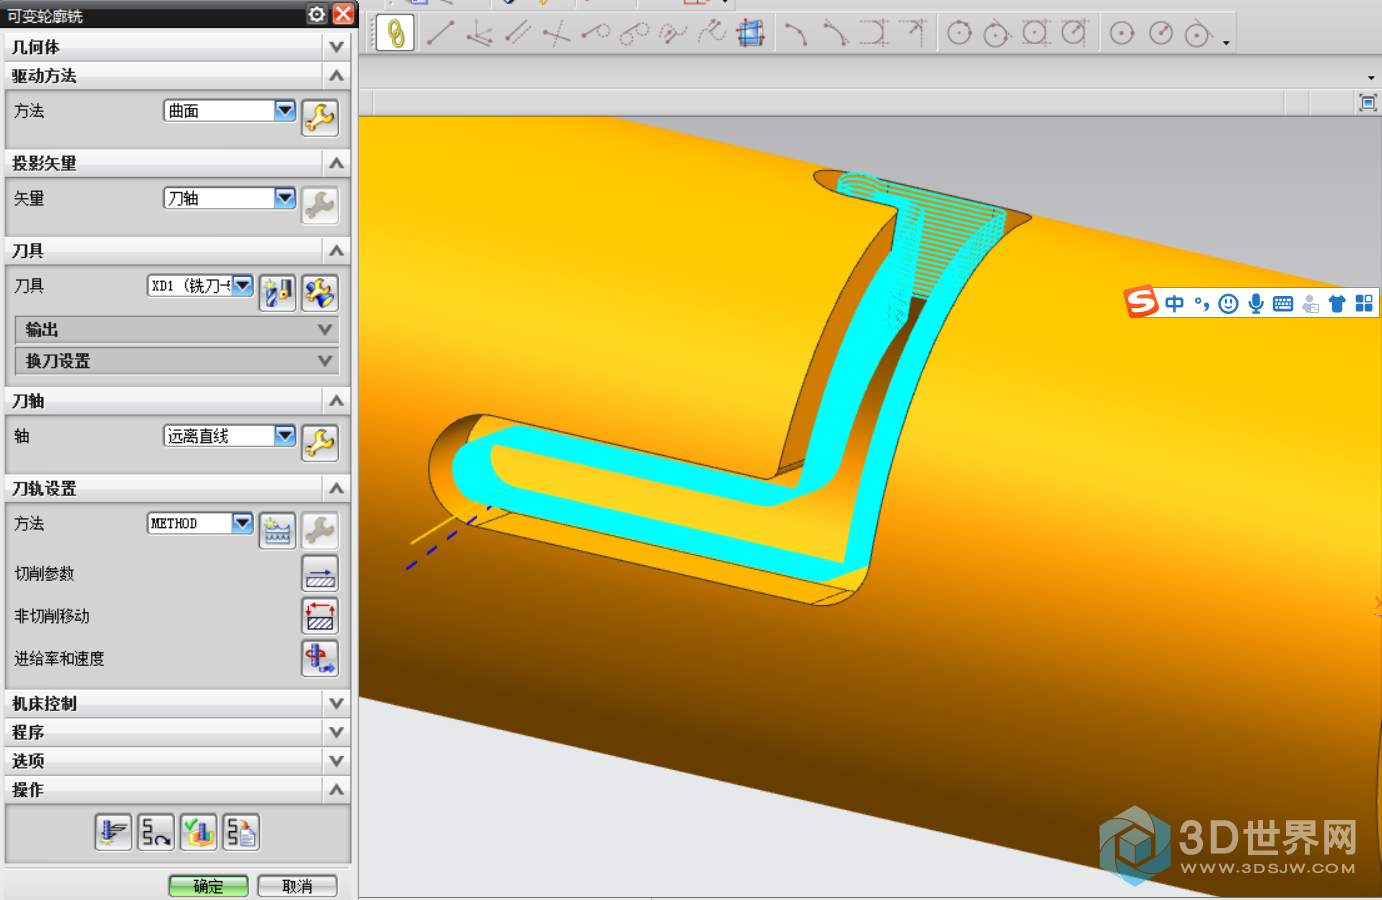Select the crossed perpendicular lines tool

[557, 33]
